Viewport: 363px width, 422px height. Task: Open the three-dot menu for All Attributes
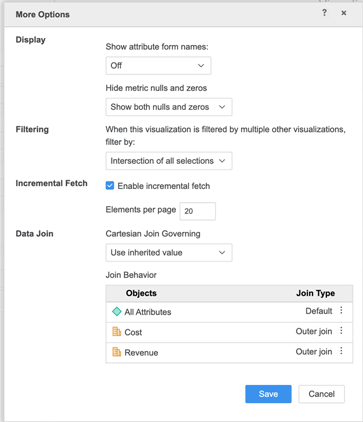coord(341,310)
